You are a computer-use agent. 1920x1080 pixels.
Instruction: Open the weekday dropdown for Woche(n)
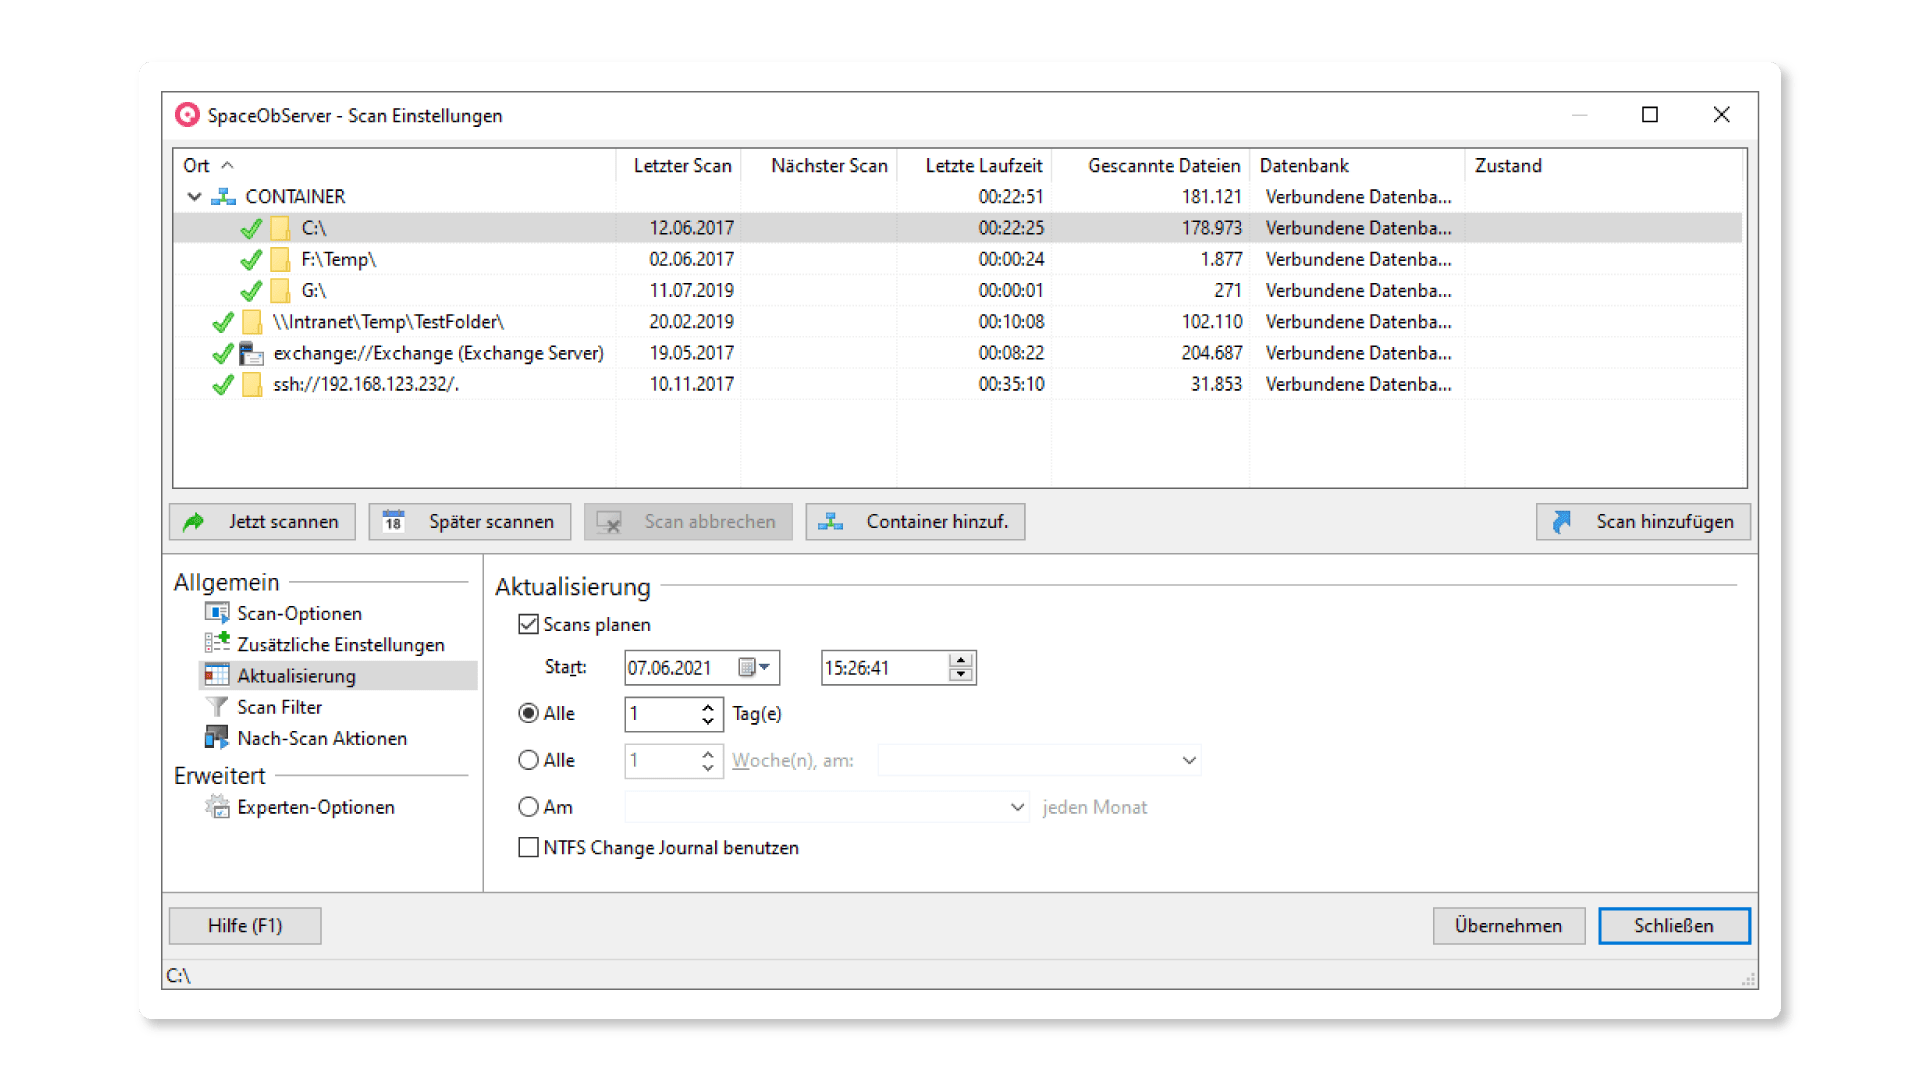point(1188,760)
